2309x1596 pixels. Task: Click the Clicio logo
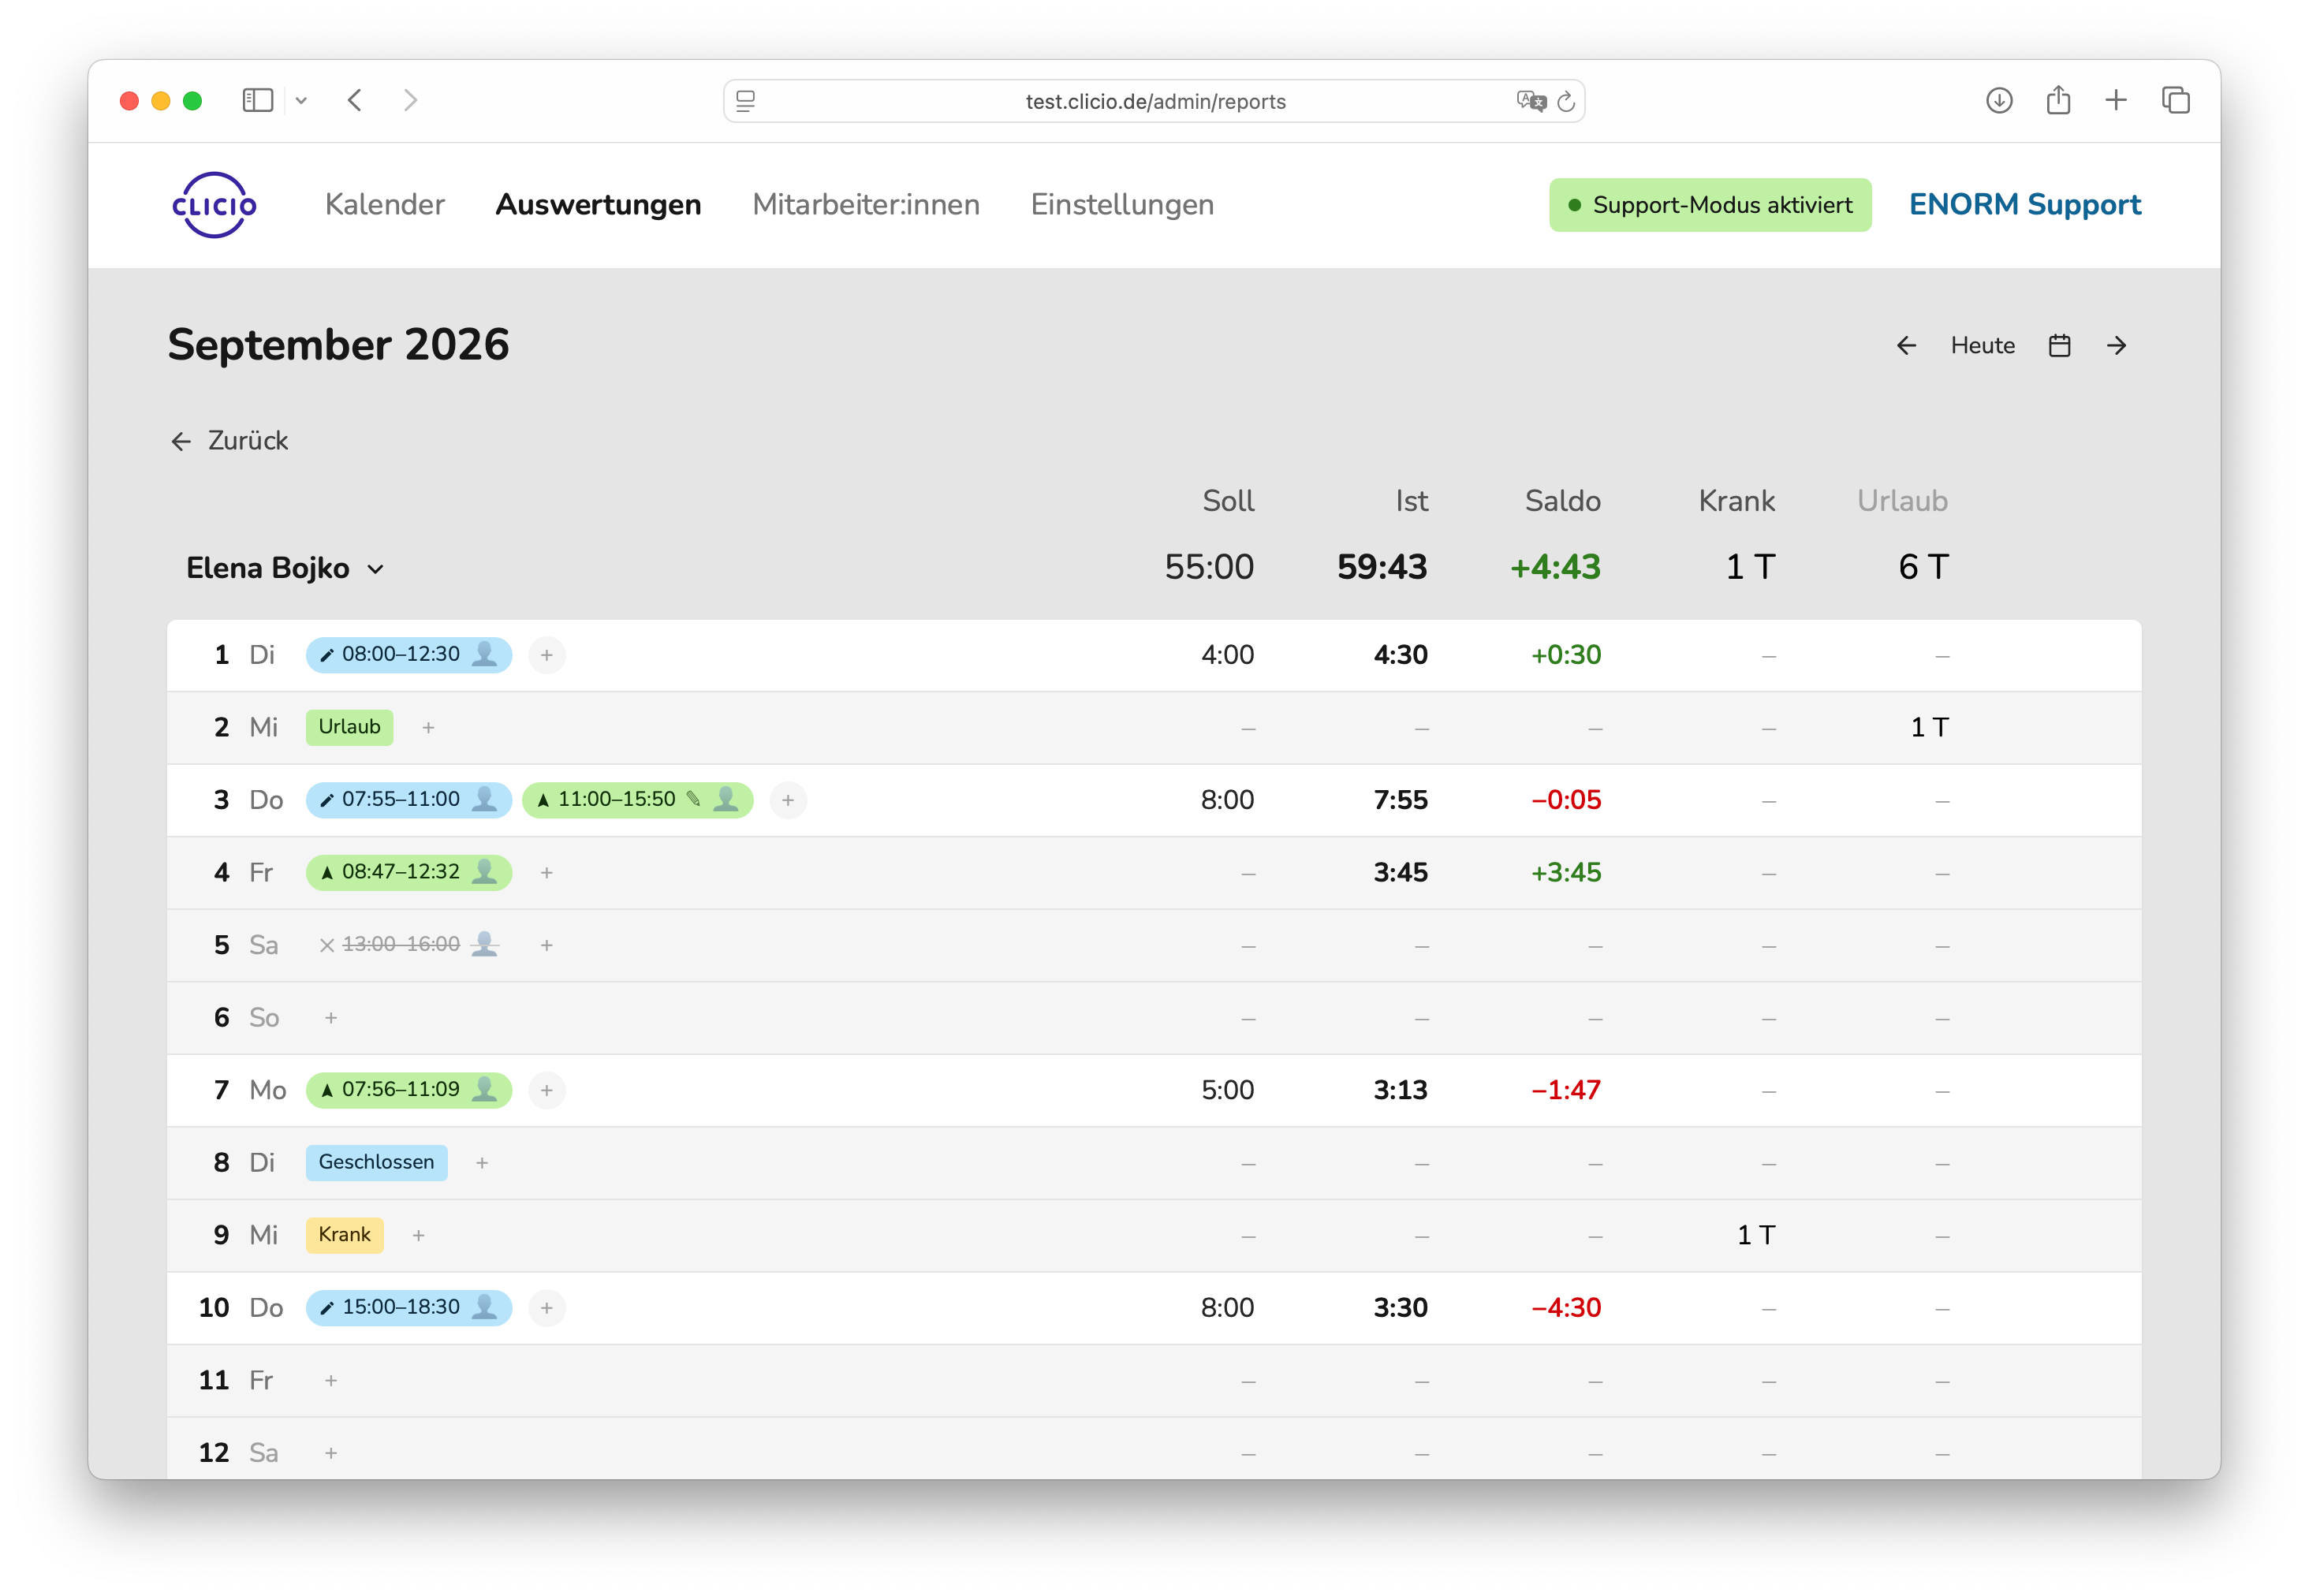tap(214, 205)
